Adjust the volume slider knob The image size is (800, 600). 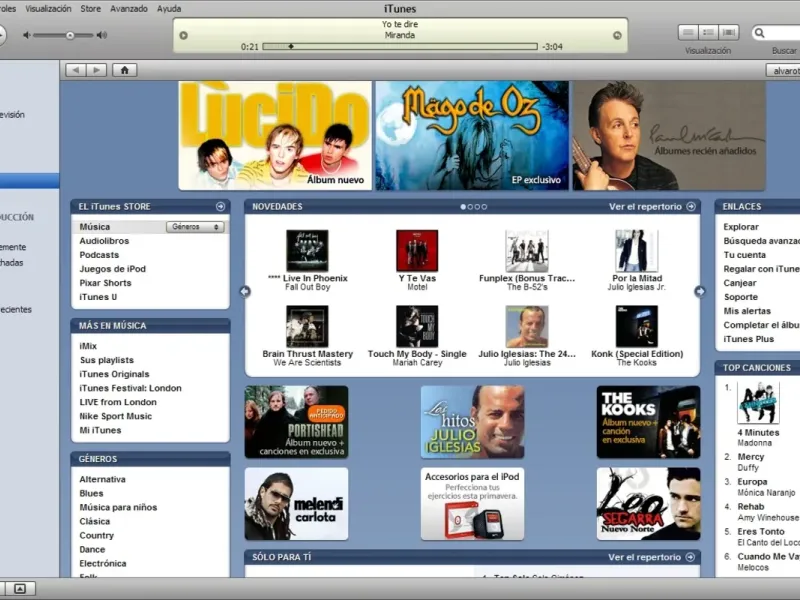pyautogui.click(x=70, y=35)
